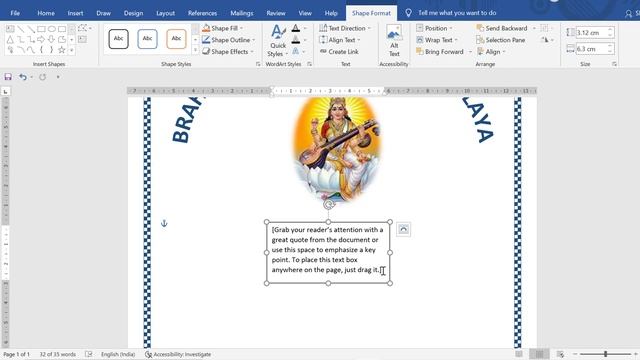640x360 pixels.
Task: Select the Text Box shape in Insert Shapes
Action: click(10, 29)
